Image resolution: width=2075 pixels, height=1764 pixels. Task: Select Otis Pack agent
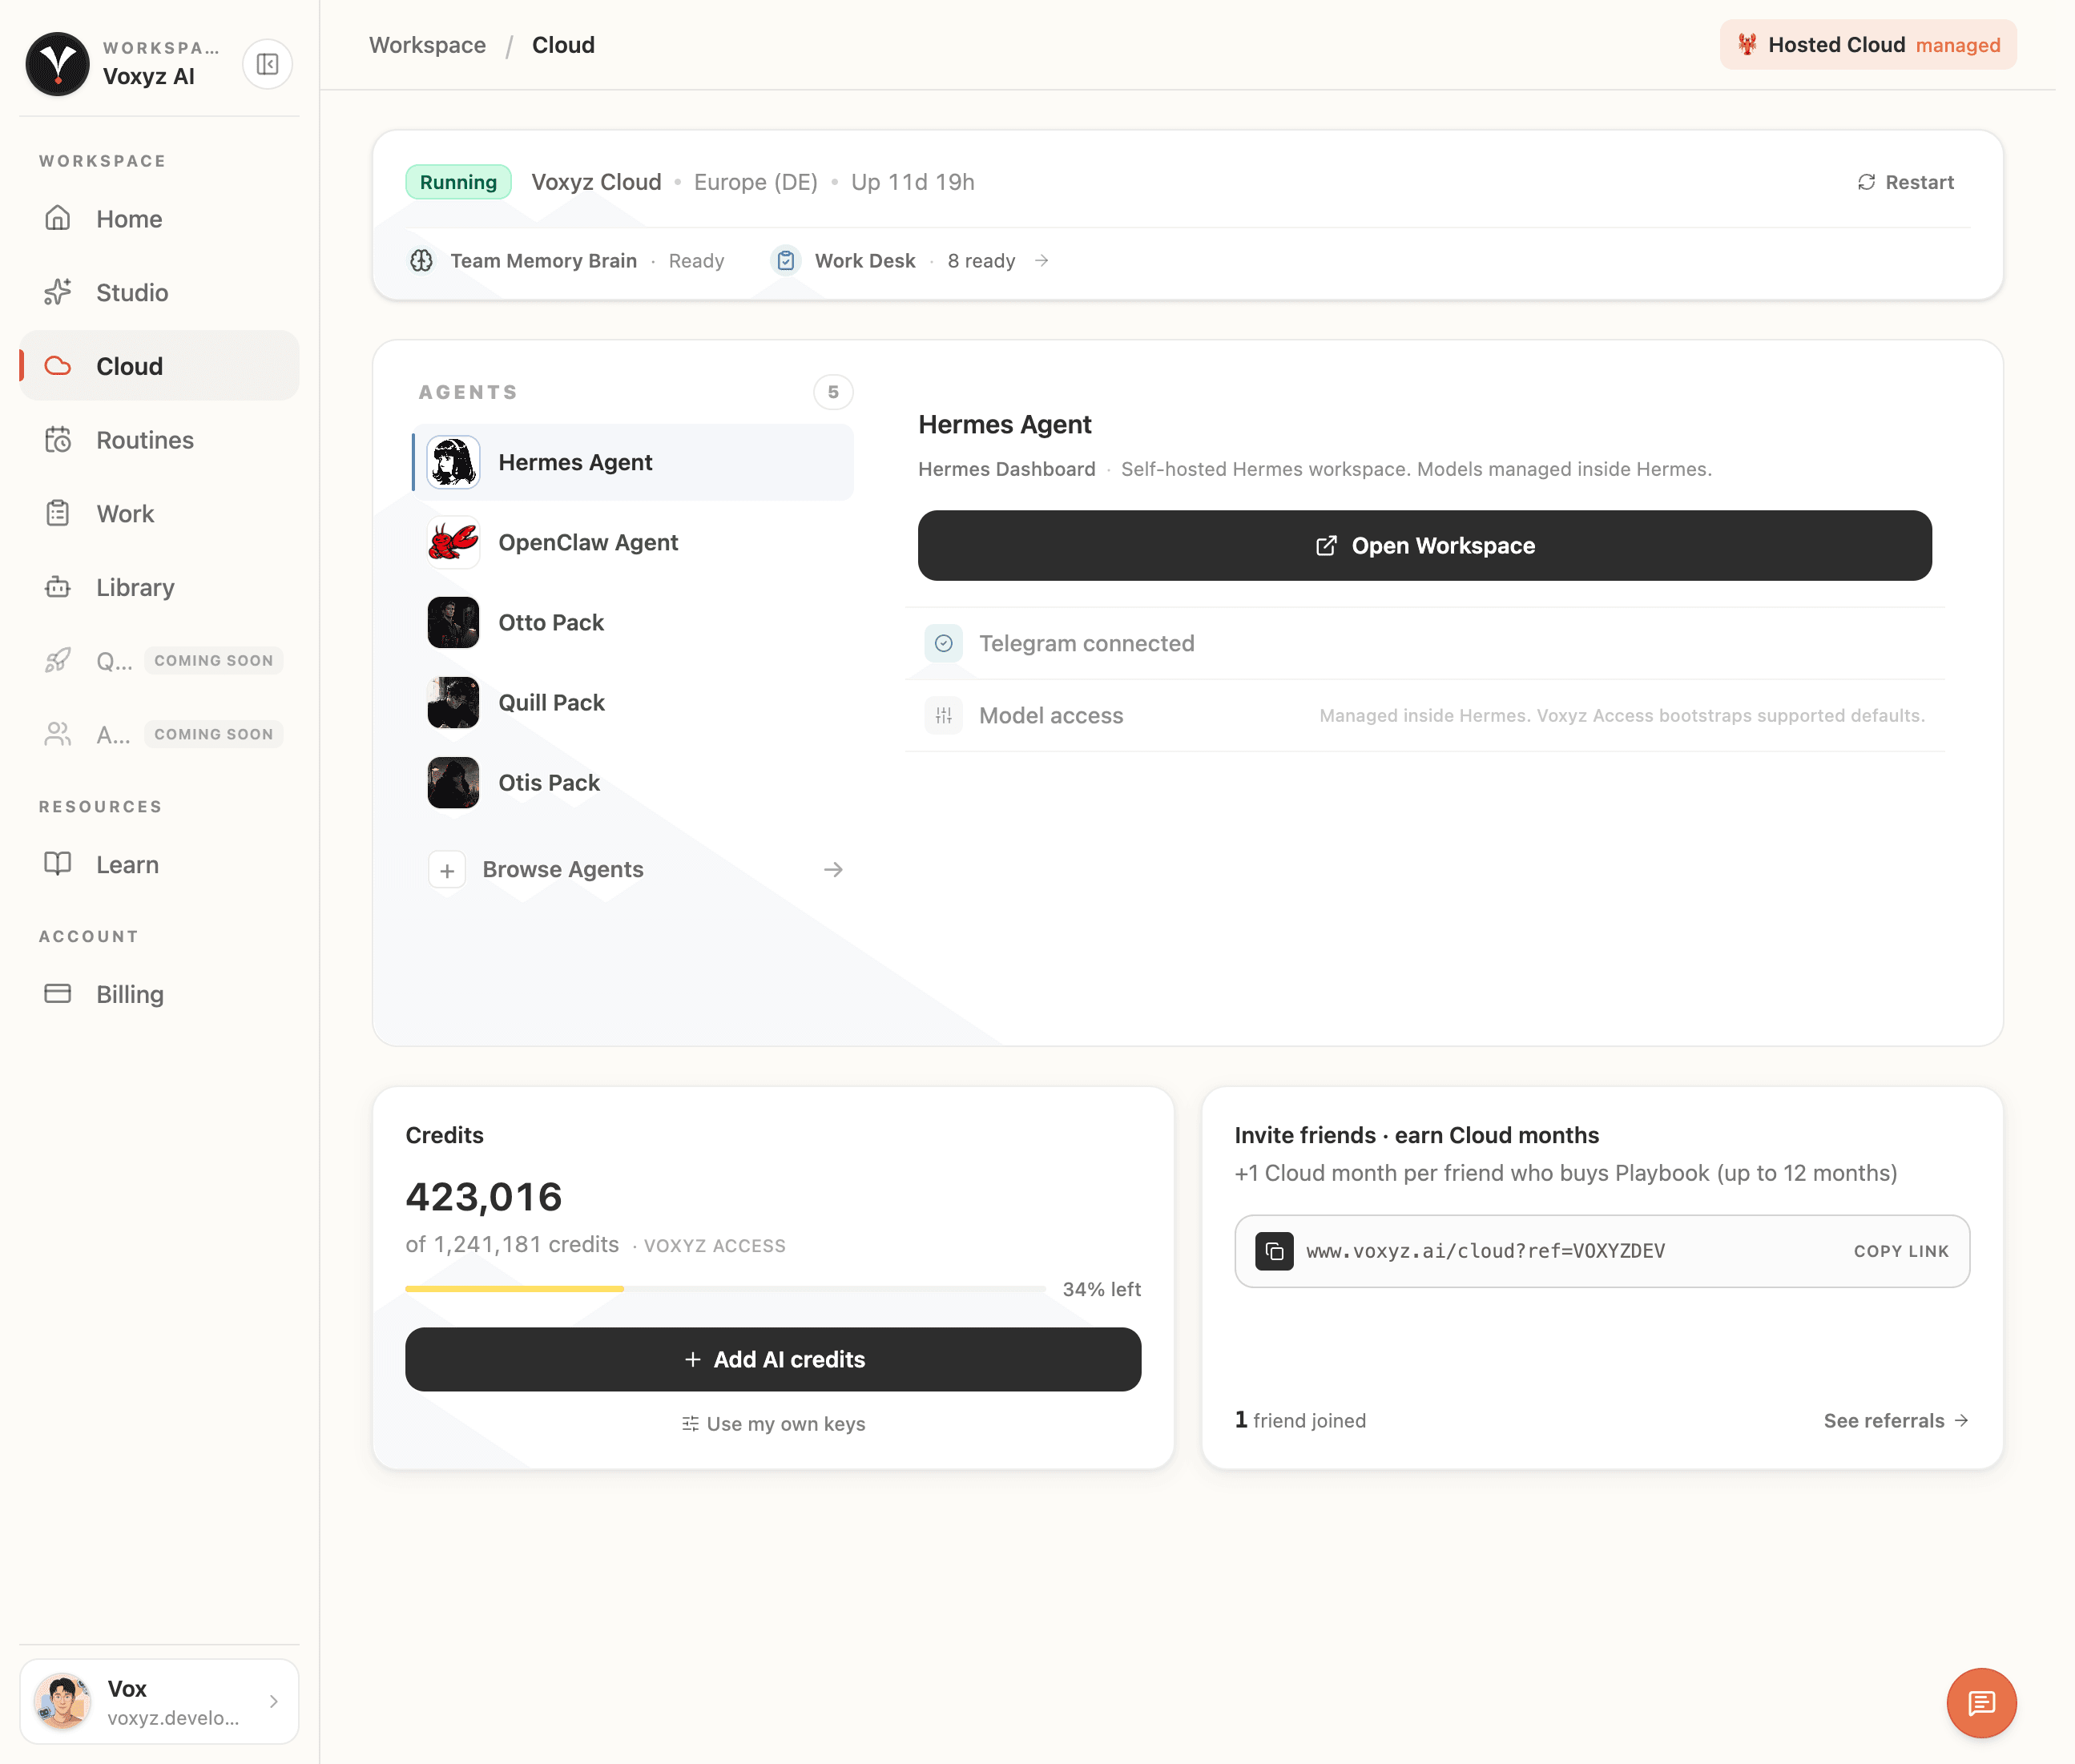pos(633,782)
